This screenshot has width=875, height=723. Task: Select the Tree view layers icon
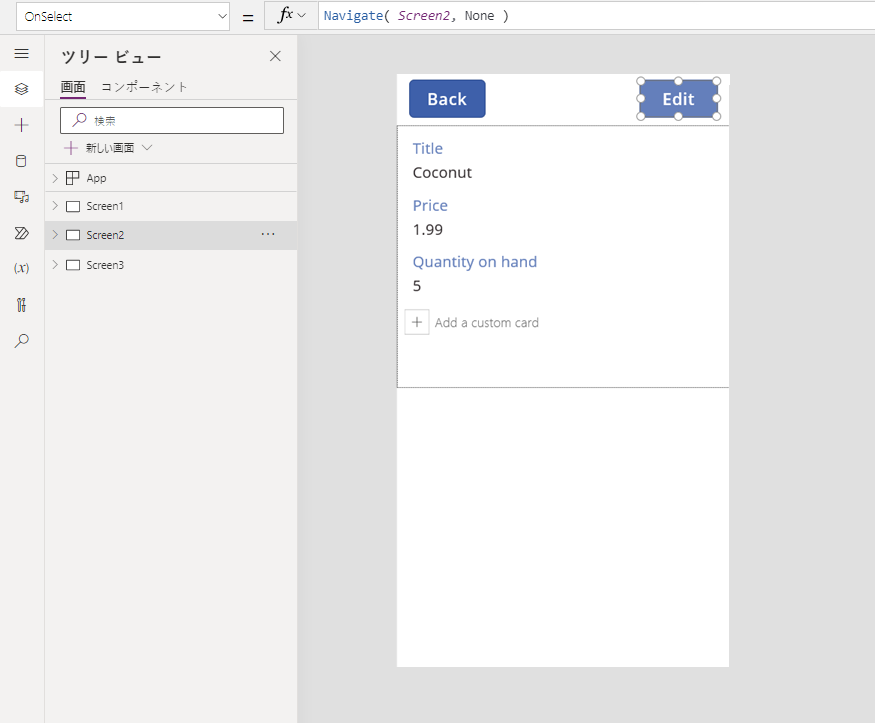(x=21, y=89)
